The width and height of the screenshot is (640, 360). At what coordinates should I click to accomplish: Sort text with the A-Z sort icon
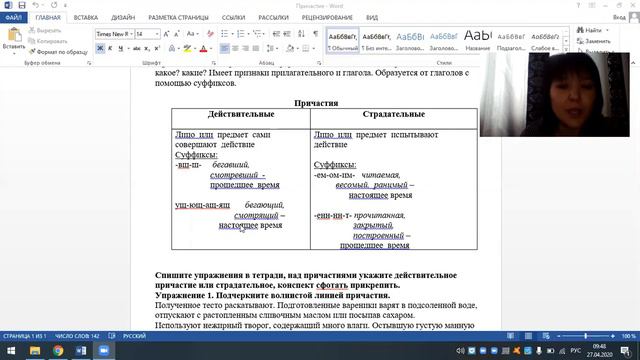tap(301, 34)
